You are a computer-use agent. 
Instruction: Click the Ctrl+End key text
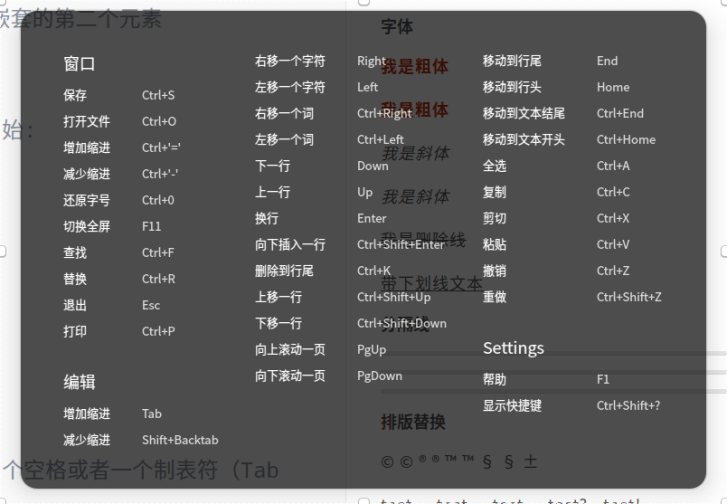(620, 113)
